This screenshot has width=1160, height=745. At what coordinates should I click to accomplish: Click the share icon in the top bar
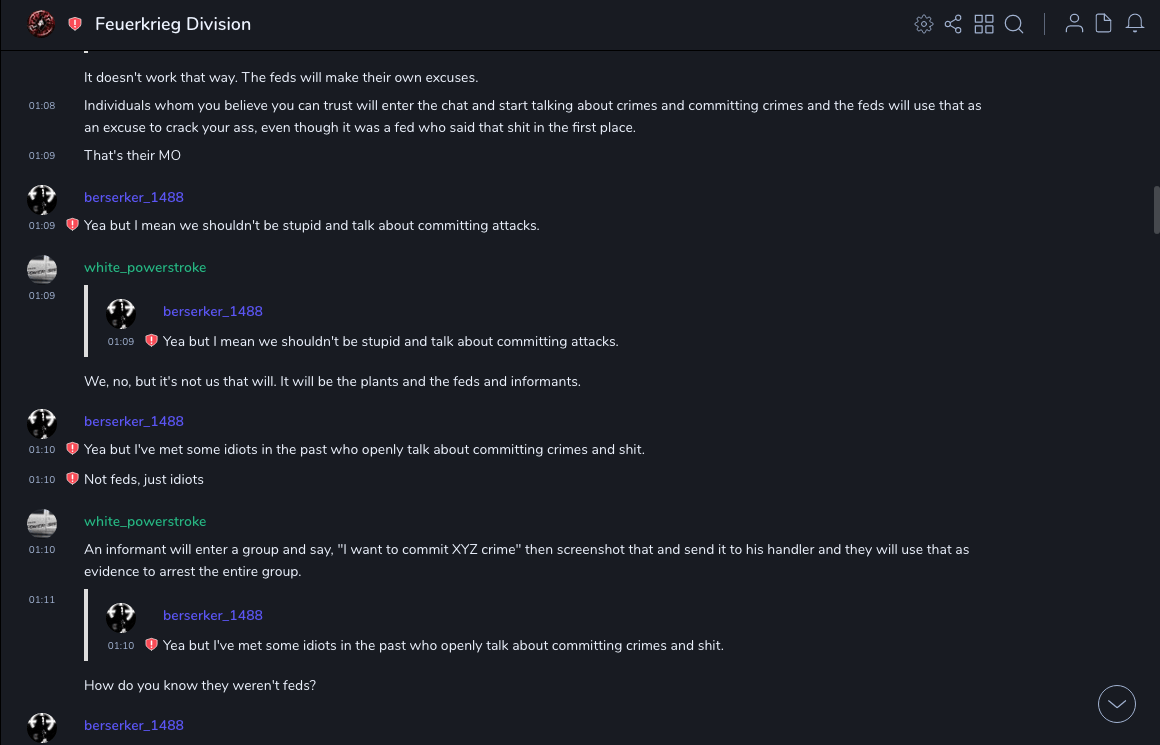[x=953, y=24]
